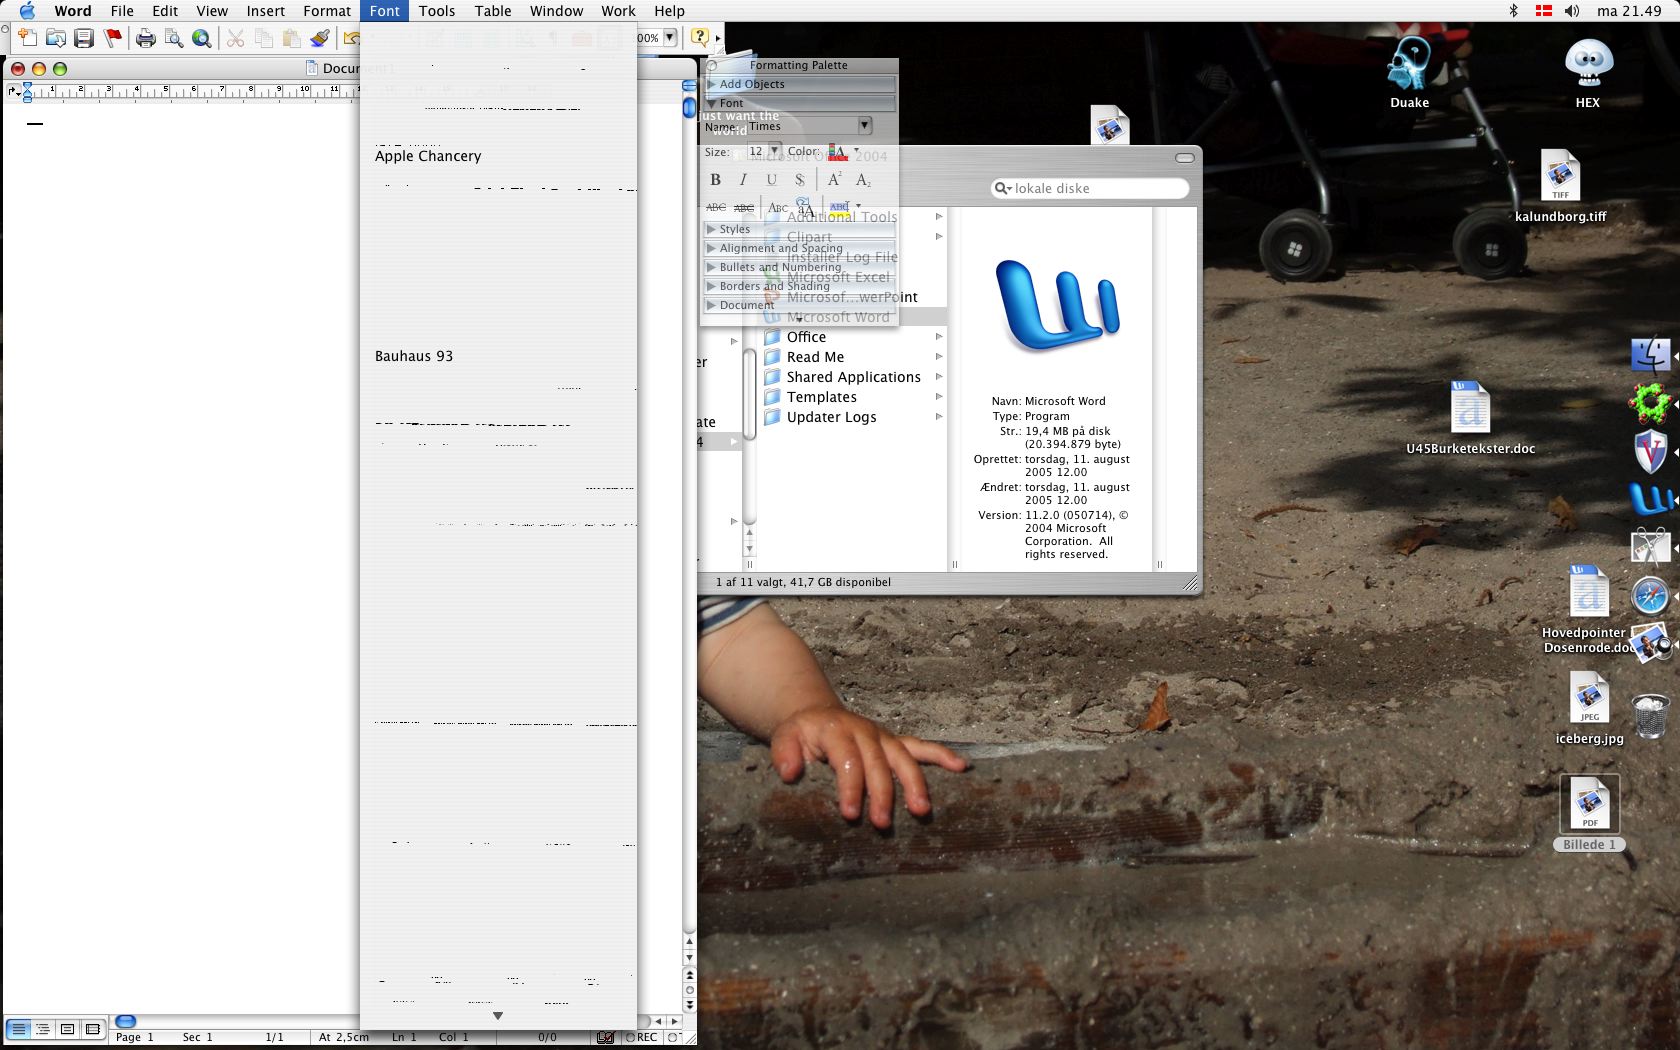Select Notebook Layout View button
1680x1050 pixels.
click(93, 1029)
